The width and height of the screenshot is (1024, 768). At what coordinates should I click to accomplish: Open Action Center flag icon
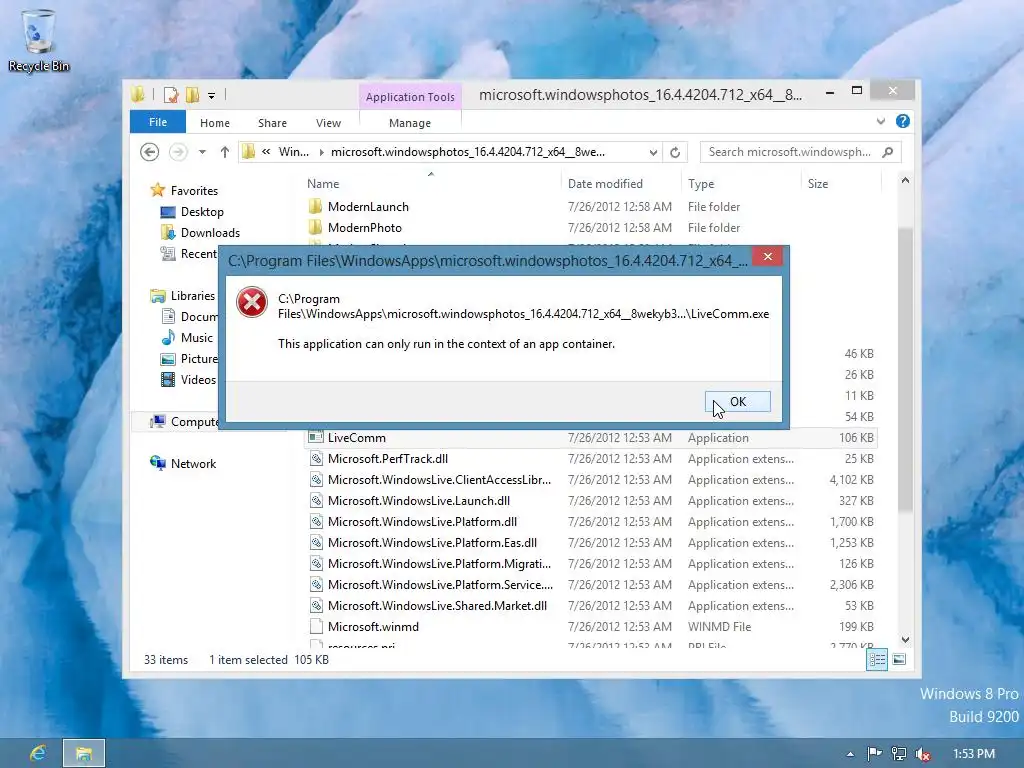point(874,754)
